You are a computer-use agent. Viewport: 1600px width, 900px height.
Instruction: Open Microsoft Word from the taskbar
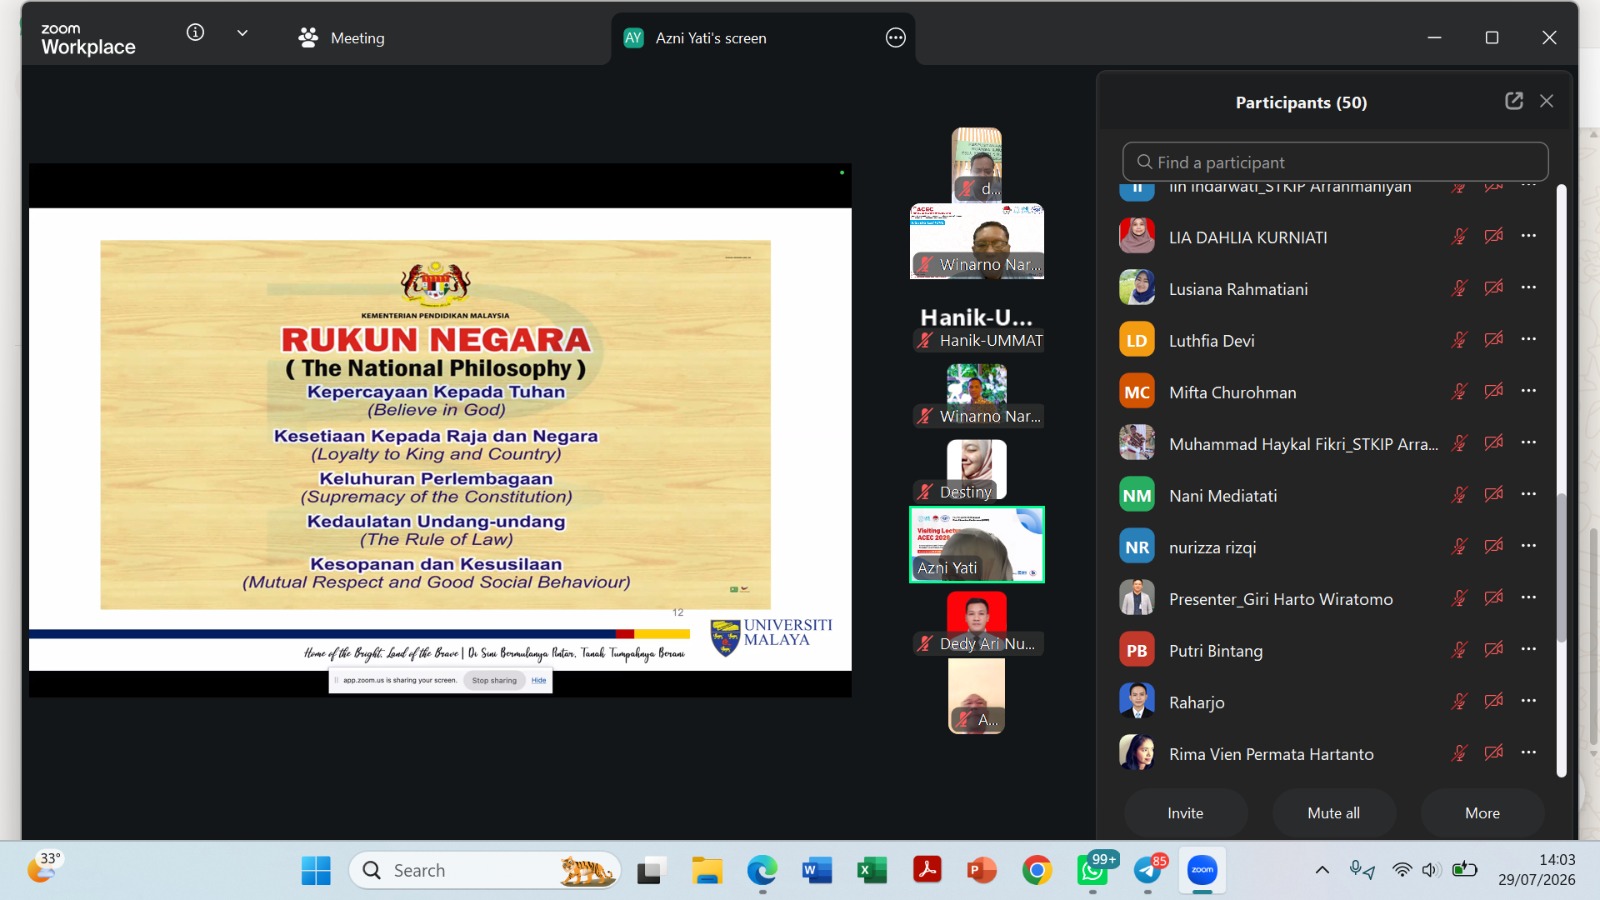coord(817,871)
